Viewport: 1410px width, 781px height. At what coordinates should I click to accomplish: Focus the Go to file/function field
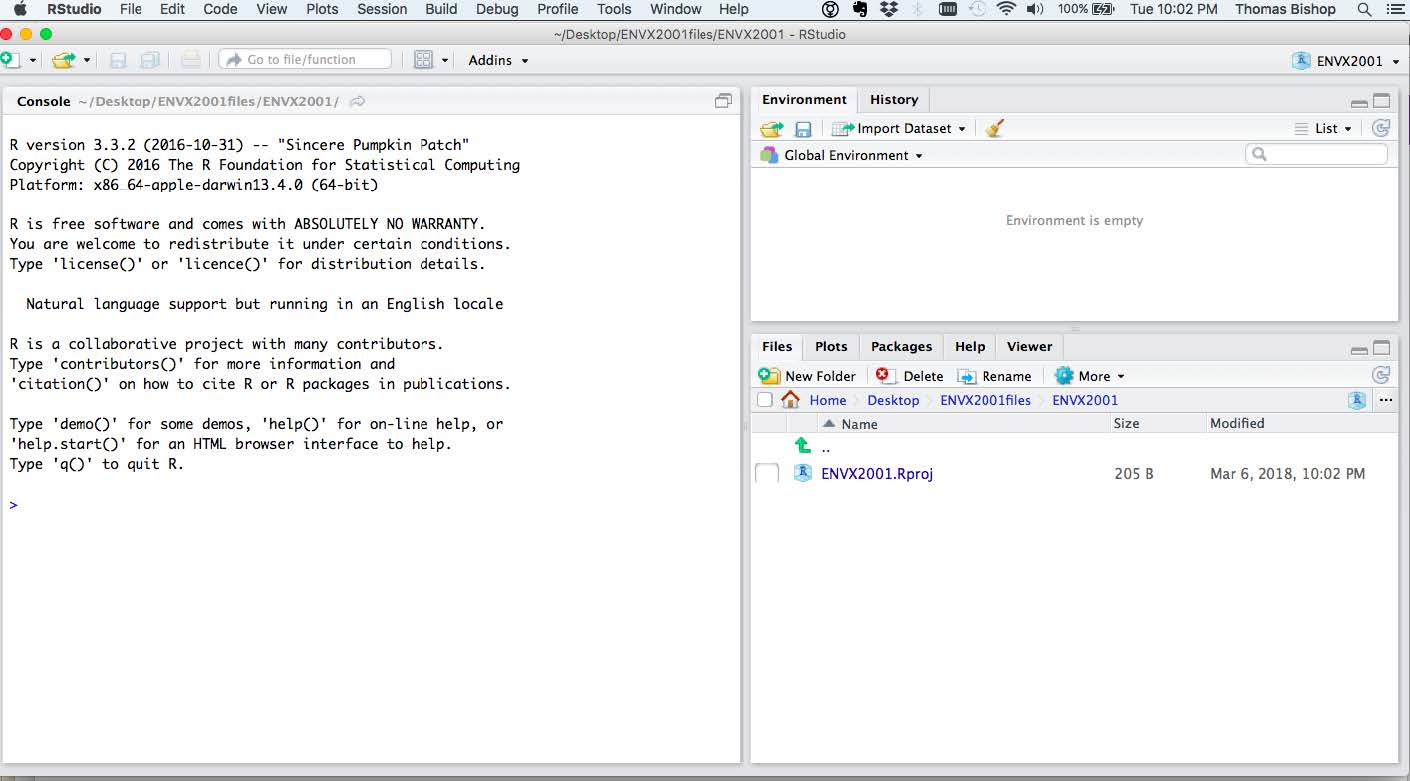[x=305, y=60]
